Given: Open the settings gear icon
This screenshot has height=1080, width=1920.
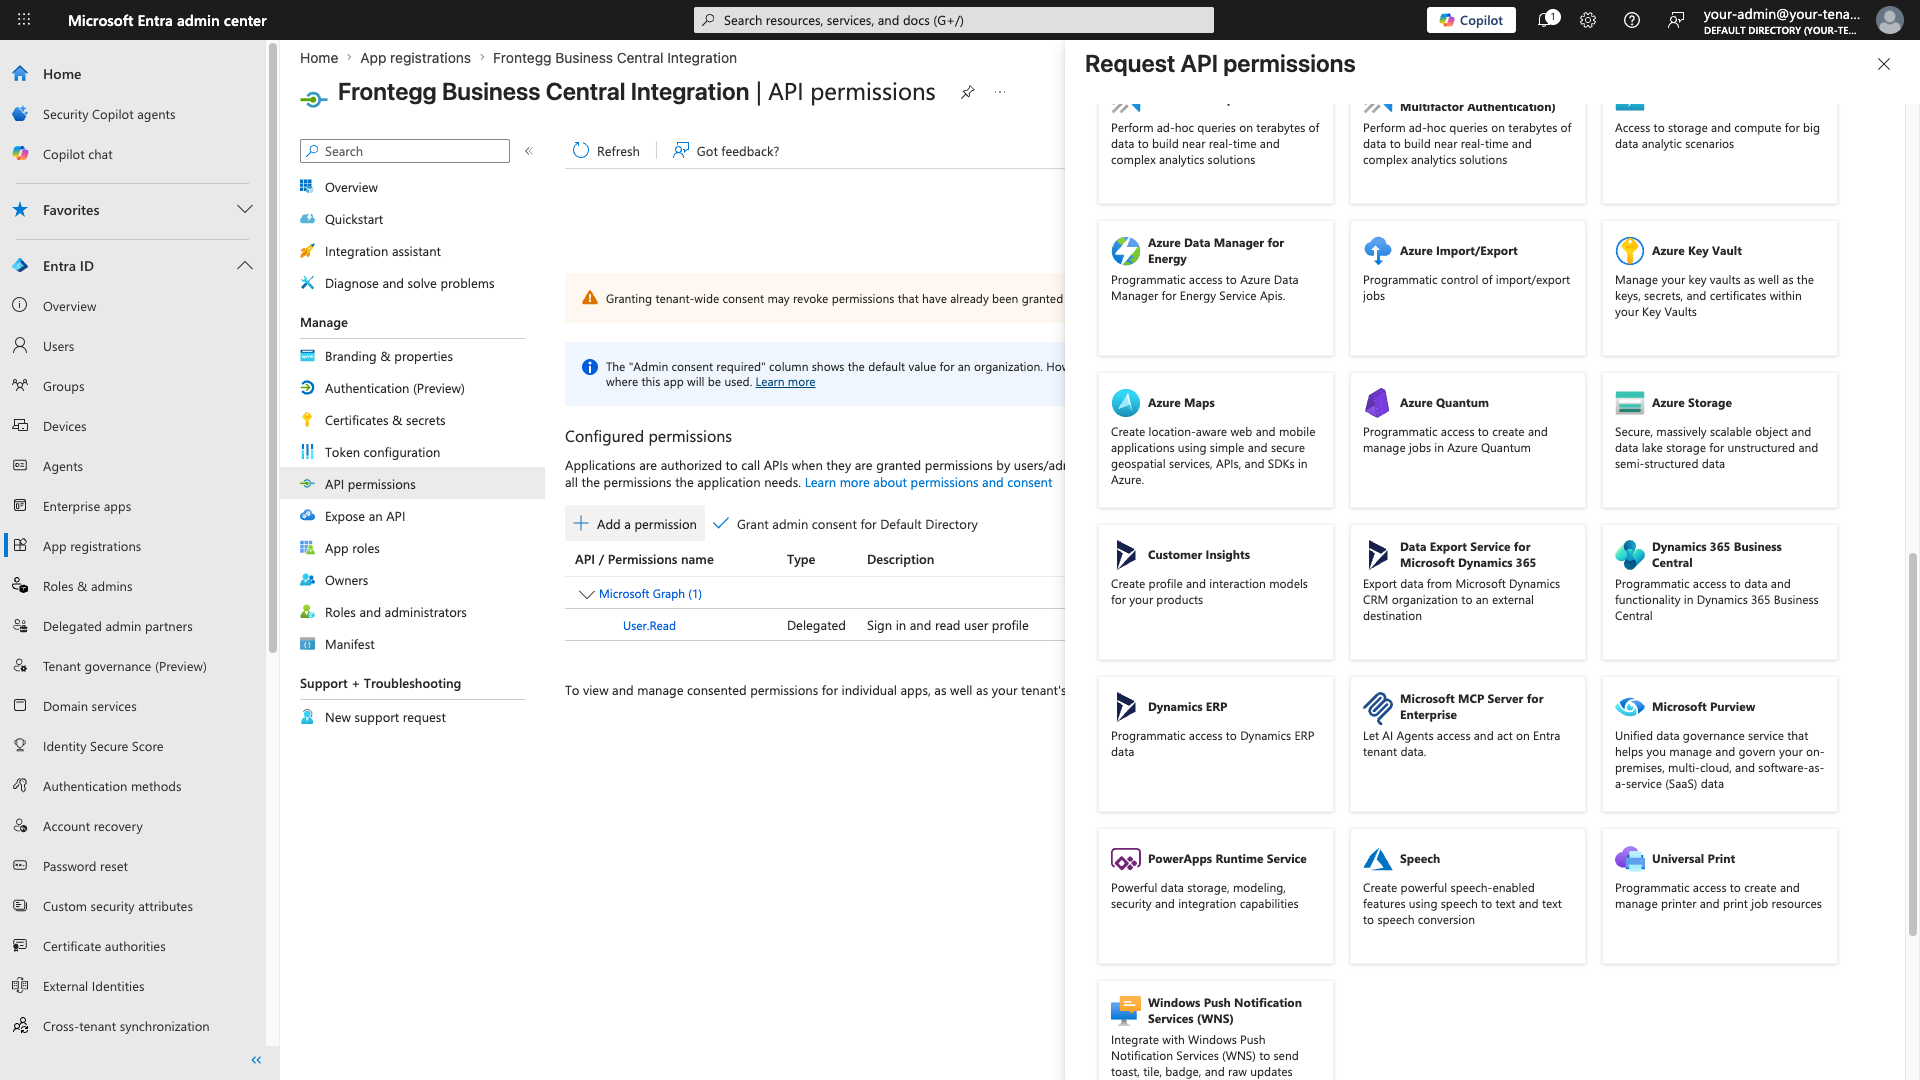Looking at the screenshot, I should coord(1588,20).
